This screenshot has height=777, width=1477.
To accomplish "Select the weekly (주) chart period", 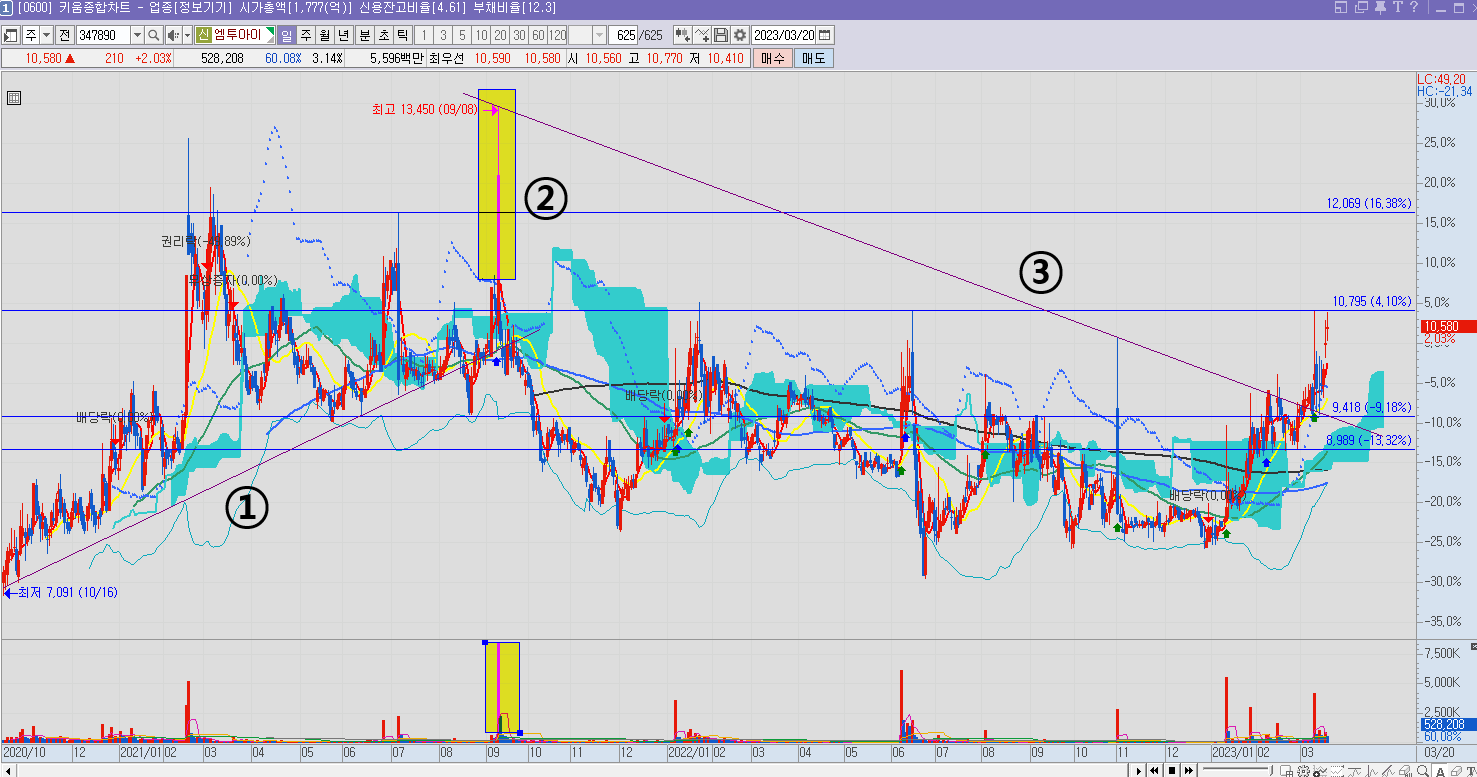I will (306, 35).
